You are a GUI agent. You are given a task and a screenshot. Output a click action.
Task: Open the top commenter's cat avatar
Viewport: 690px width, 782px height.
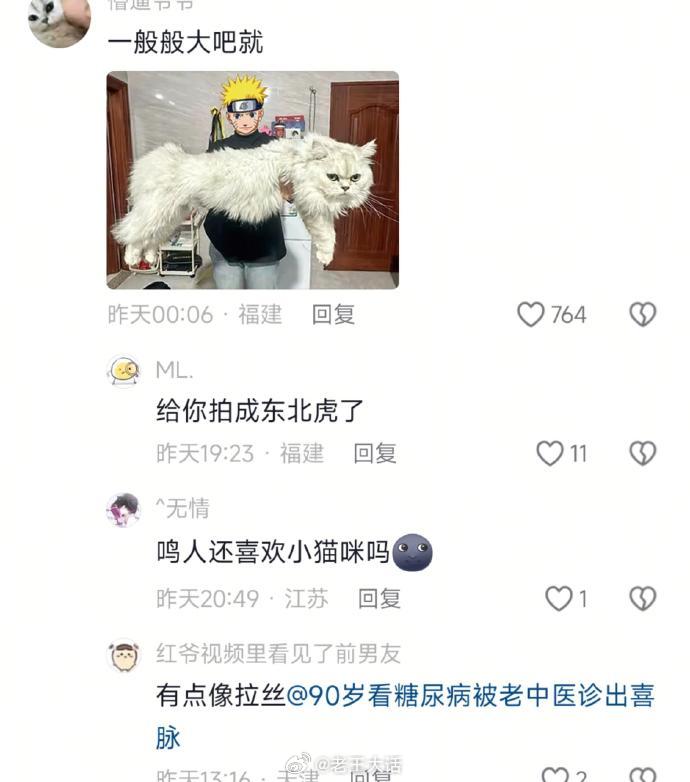pos(59,19)
